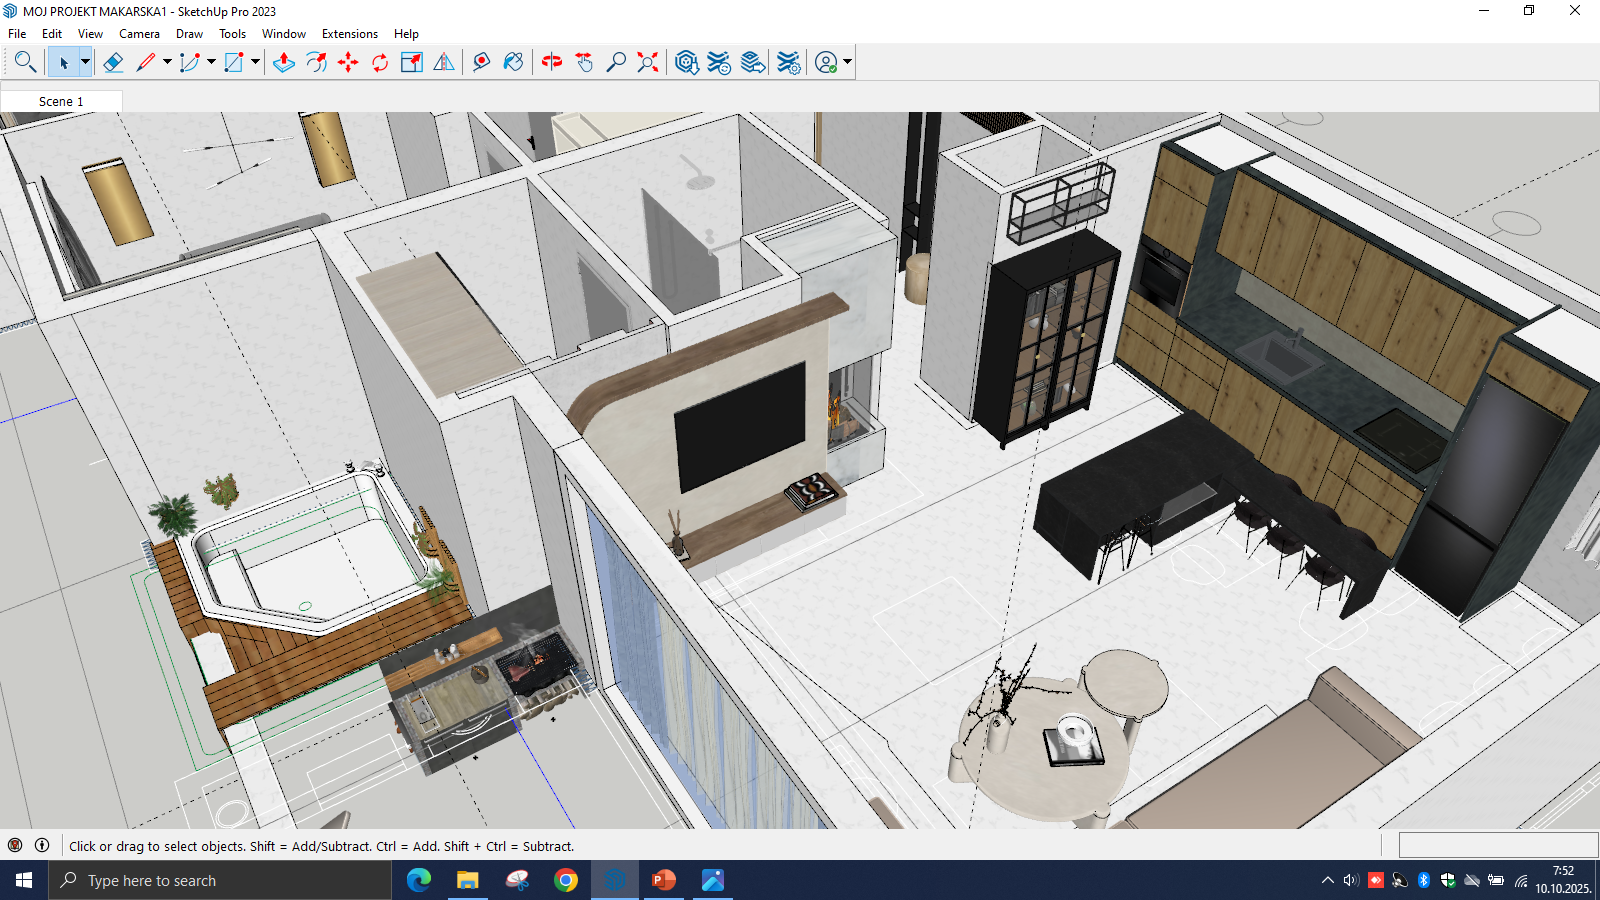Choose the Move tool

click(348, 62)
